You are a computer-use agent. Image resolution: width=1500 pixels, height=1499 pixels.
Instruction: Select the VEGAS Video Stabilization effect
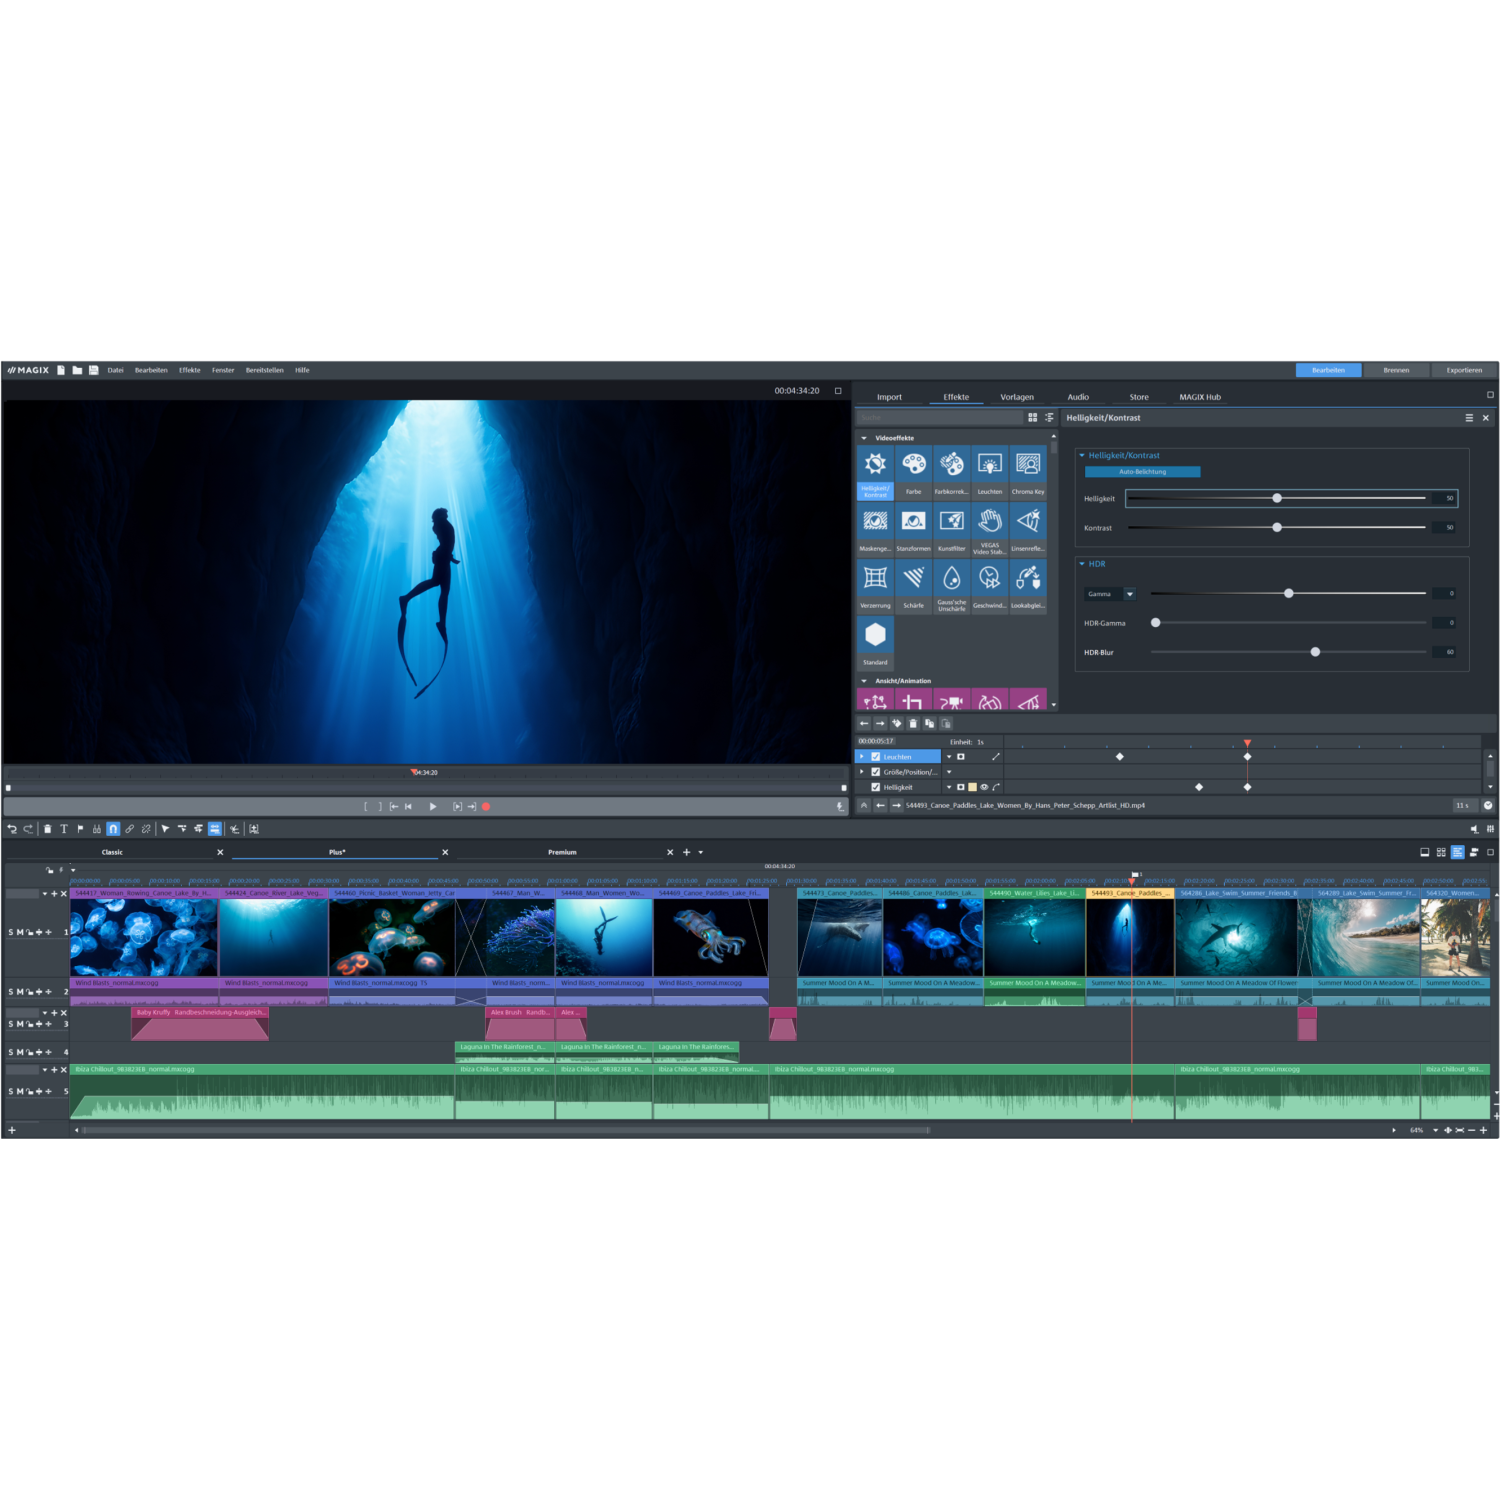[989, 521]
